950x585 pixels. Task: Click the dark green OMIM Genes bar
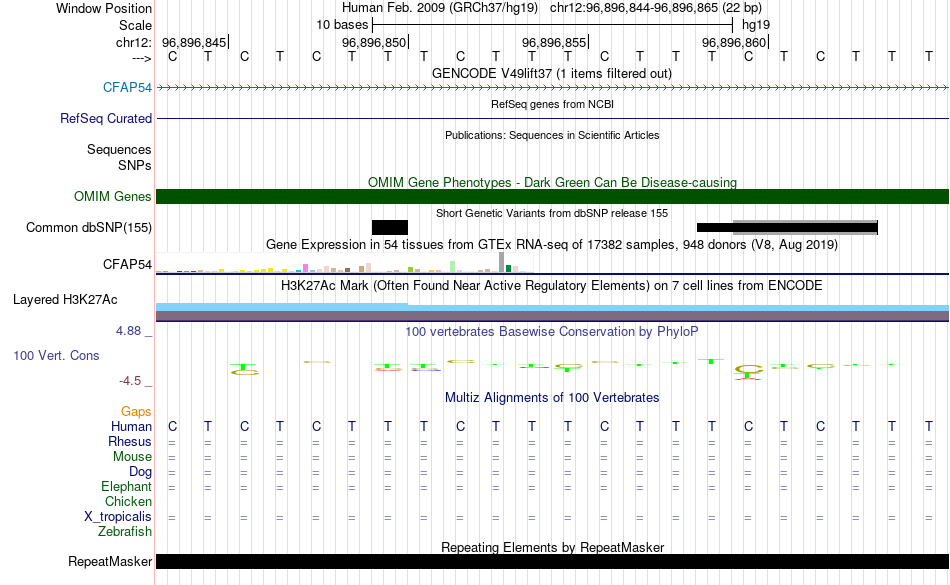tap(552, 196)
